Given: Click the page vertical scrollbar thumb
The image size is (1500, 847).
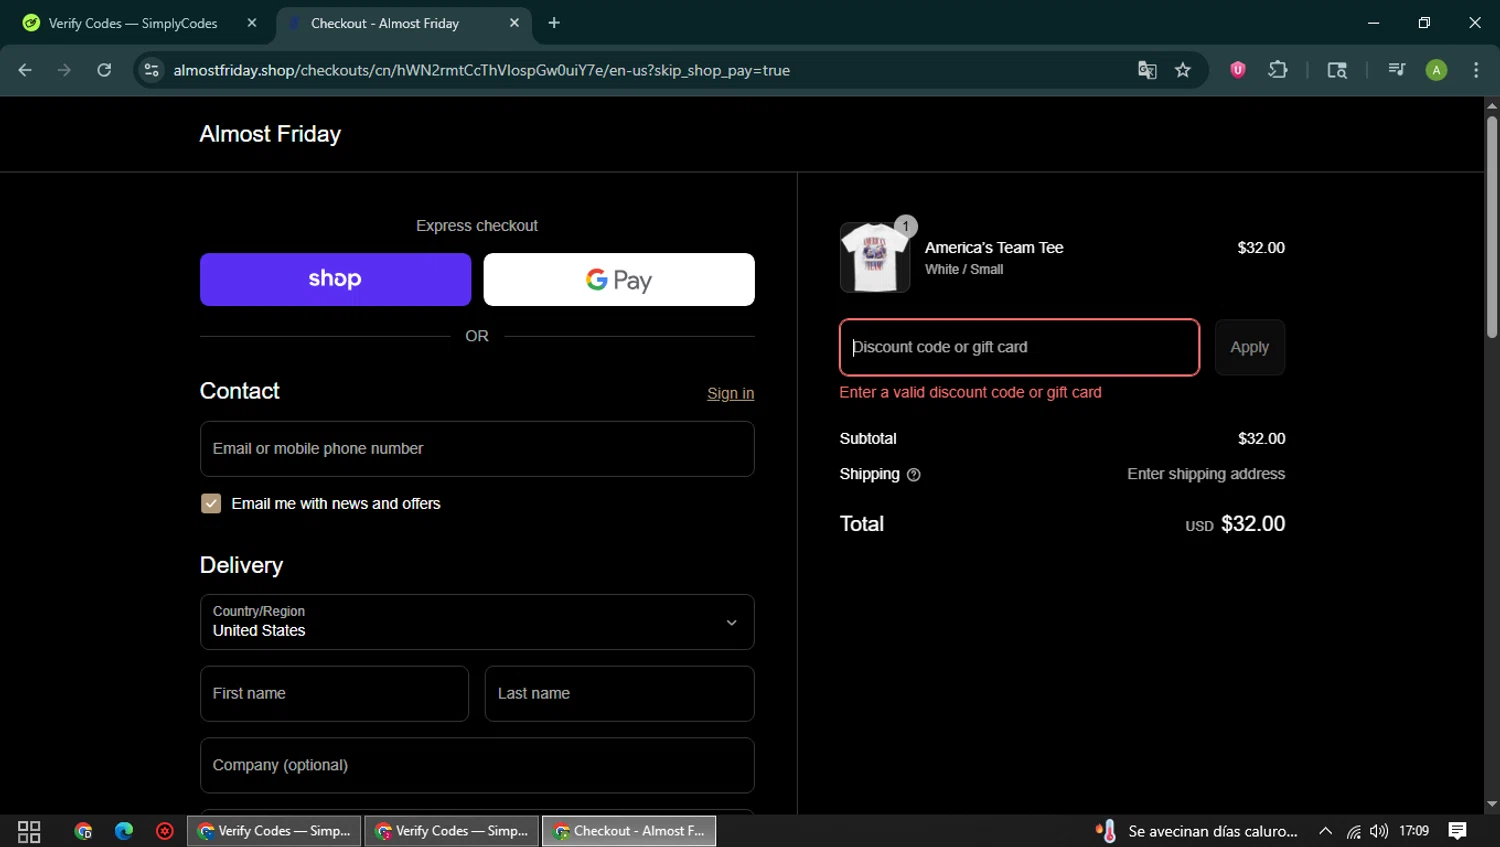Looking at the screenshot, I should point(1491,227).
